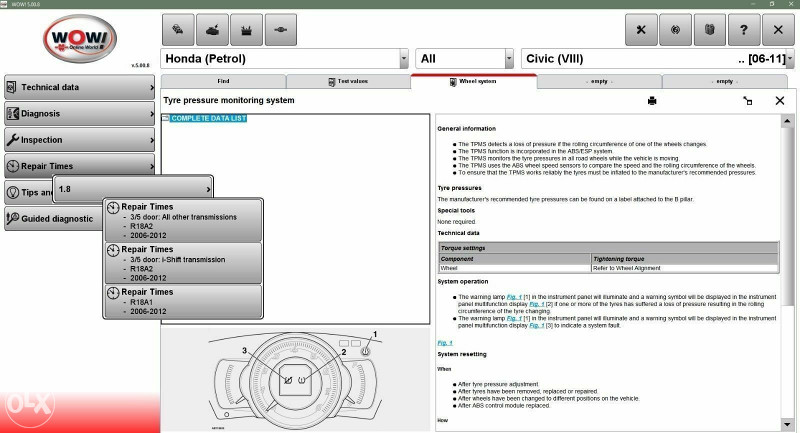The image size is (800, 433).
Task: Expand the Diagnosis submenu arrow
Action: [152, 114]
